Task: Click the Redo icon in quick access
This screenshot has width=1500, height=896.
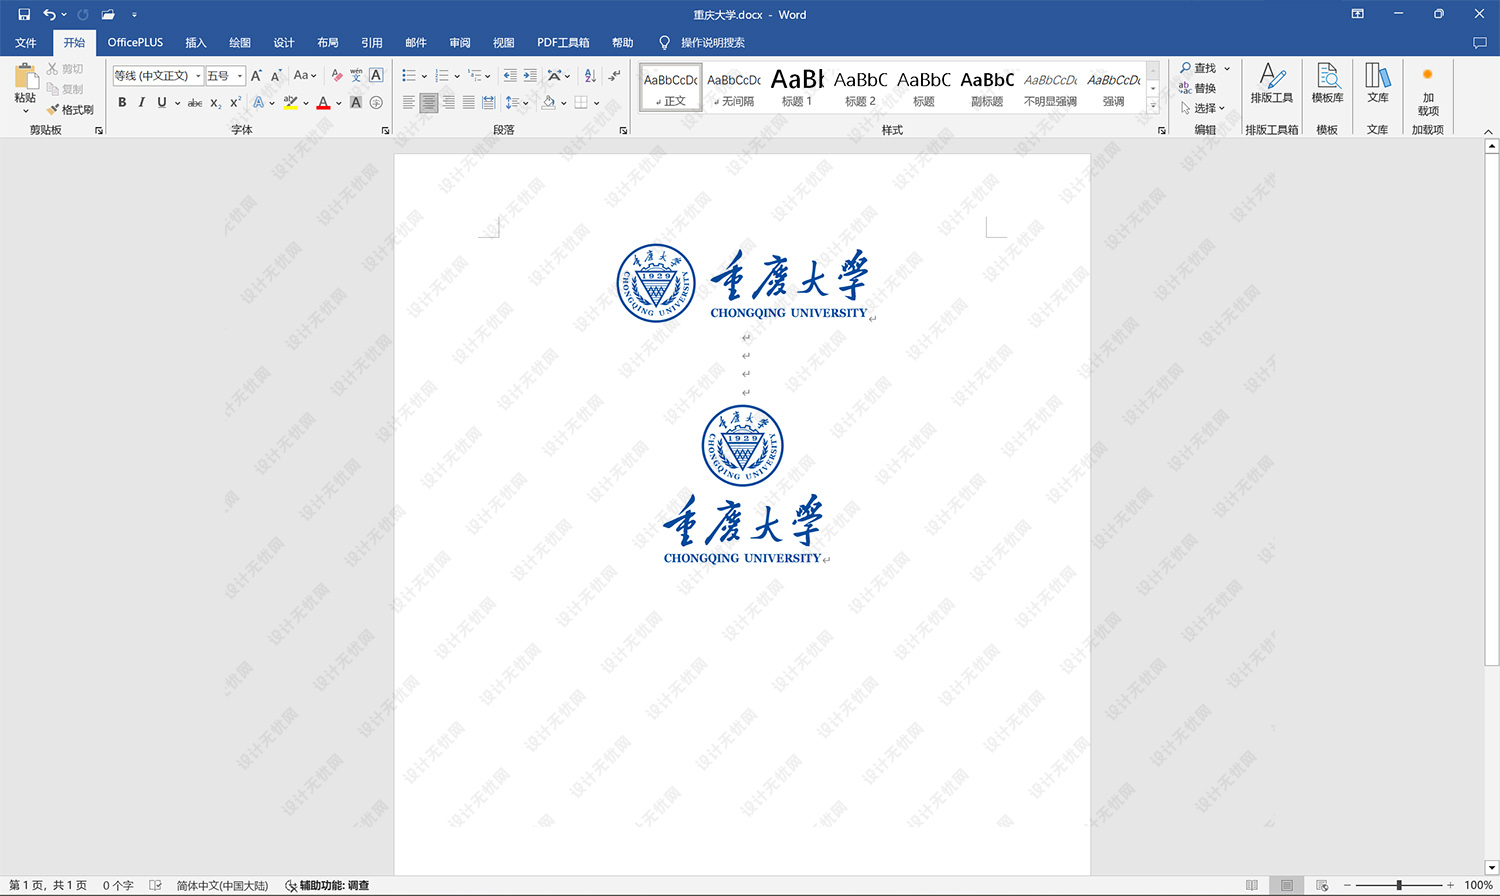Action: pyautogui.click(x=83, y=14)
